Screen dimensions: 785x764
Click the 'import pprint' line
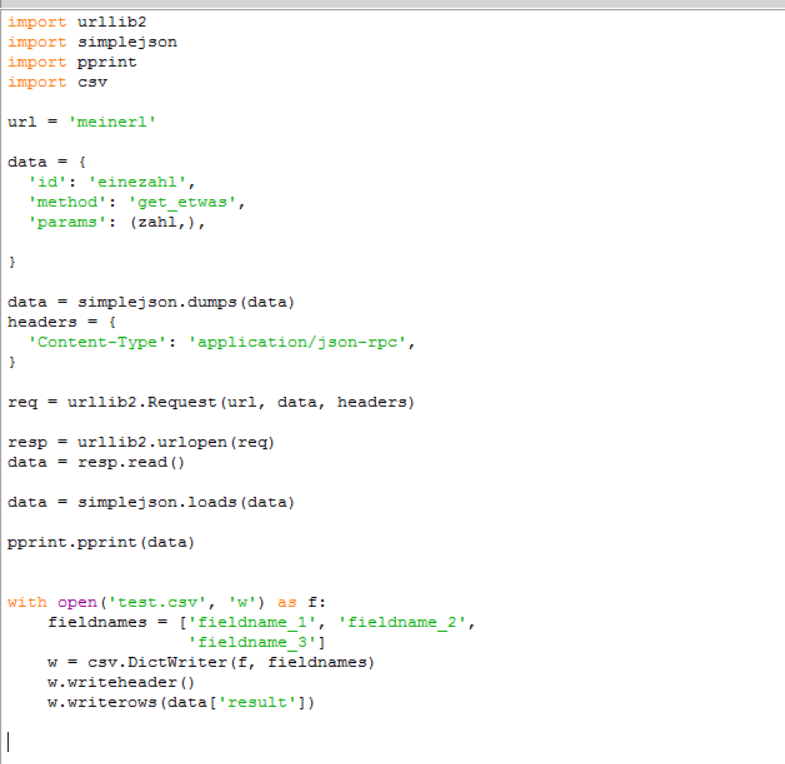tap(72, 62)
